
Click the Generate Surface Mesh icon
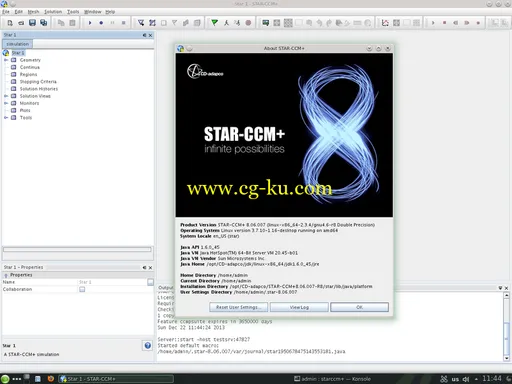(x=141, y=23)
